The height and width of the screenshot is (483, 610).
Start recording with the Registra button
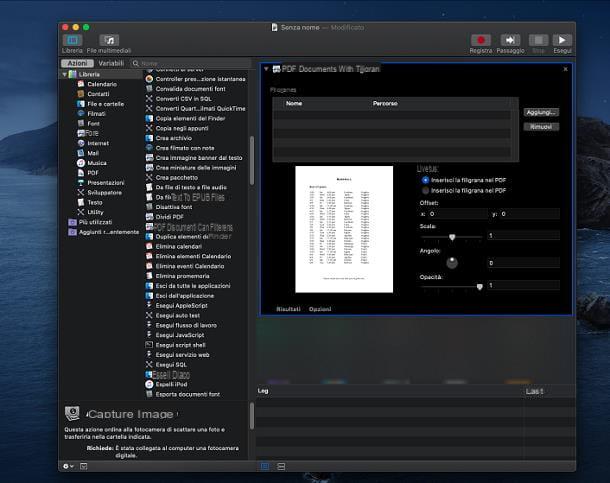coord(481,40)
